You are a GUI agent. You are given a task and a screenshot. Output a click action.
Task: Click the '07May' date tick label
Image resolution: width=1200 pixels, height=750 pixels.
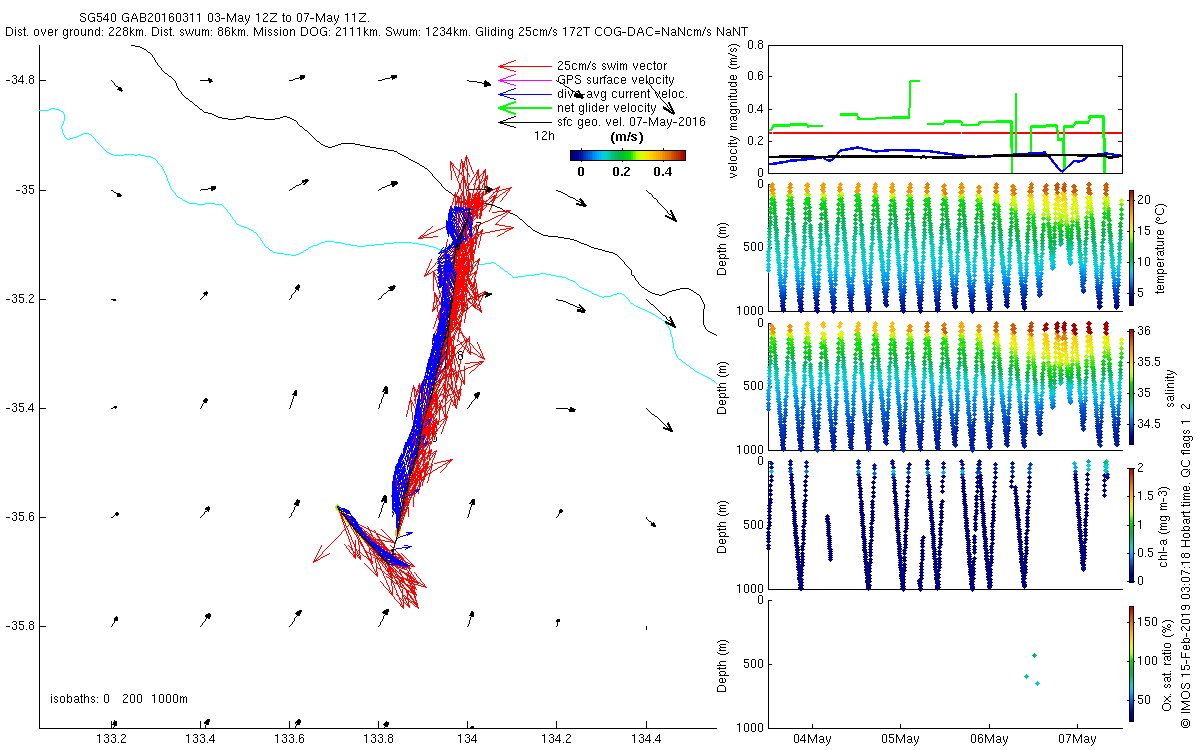(x=1078, y=739)
